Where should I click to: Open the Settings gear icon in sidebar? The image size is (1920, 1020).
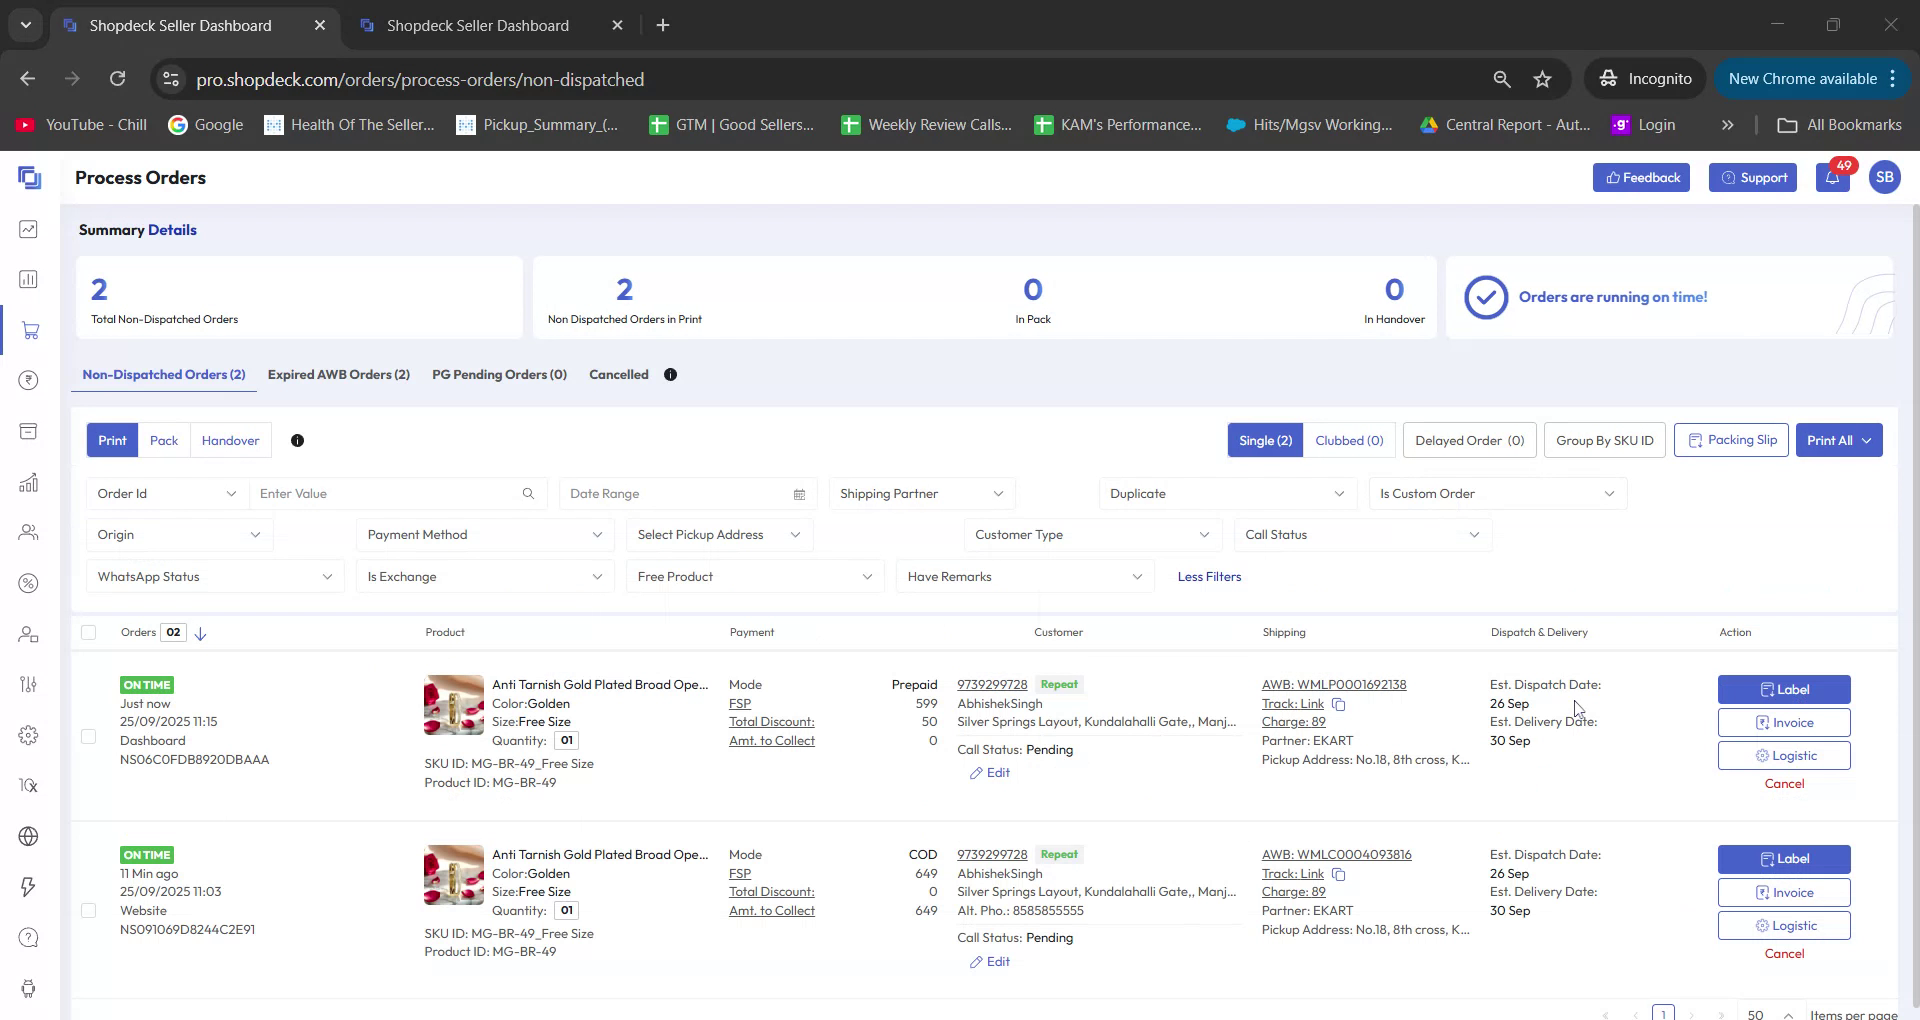pyautogui.click(x=29, y=735)
